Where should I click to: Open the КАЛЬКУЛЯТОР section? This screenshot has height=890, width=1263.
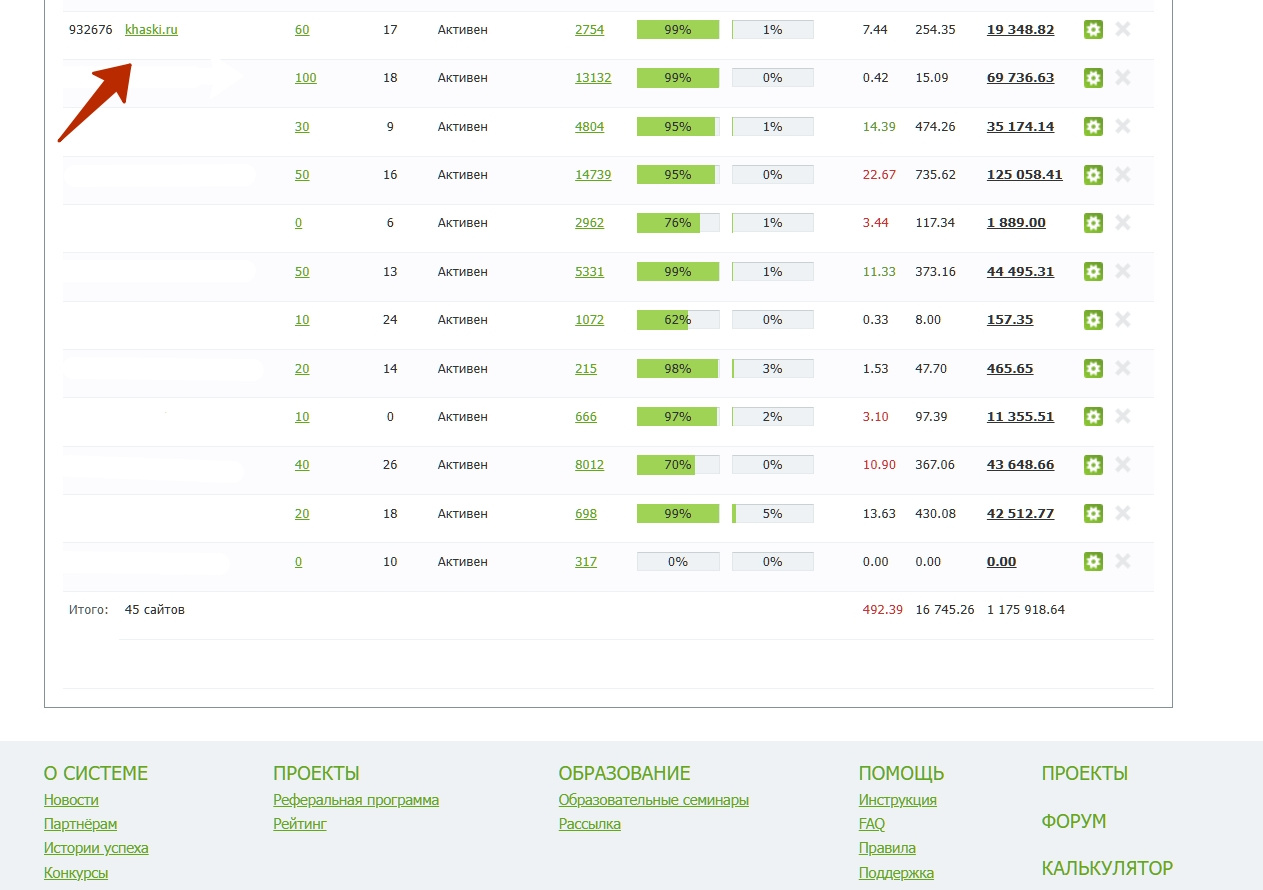coord(1107,868)
